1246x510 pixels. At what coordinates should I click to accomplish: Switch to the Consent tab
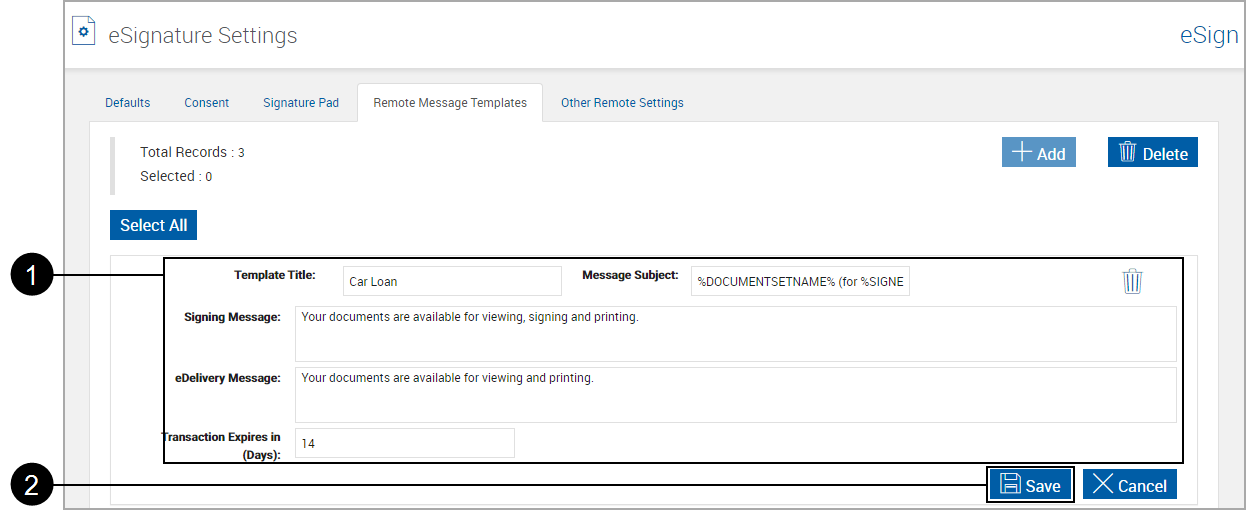pos(206,103)
